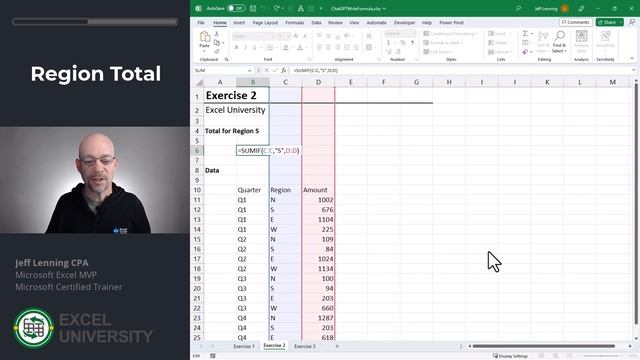The image size is (640, 360).
Task: Open Find & Select magnifier icon
Action: click(x=559, y=42)
